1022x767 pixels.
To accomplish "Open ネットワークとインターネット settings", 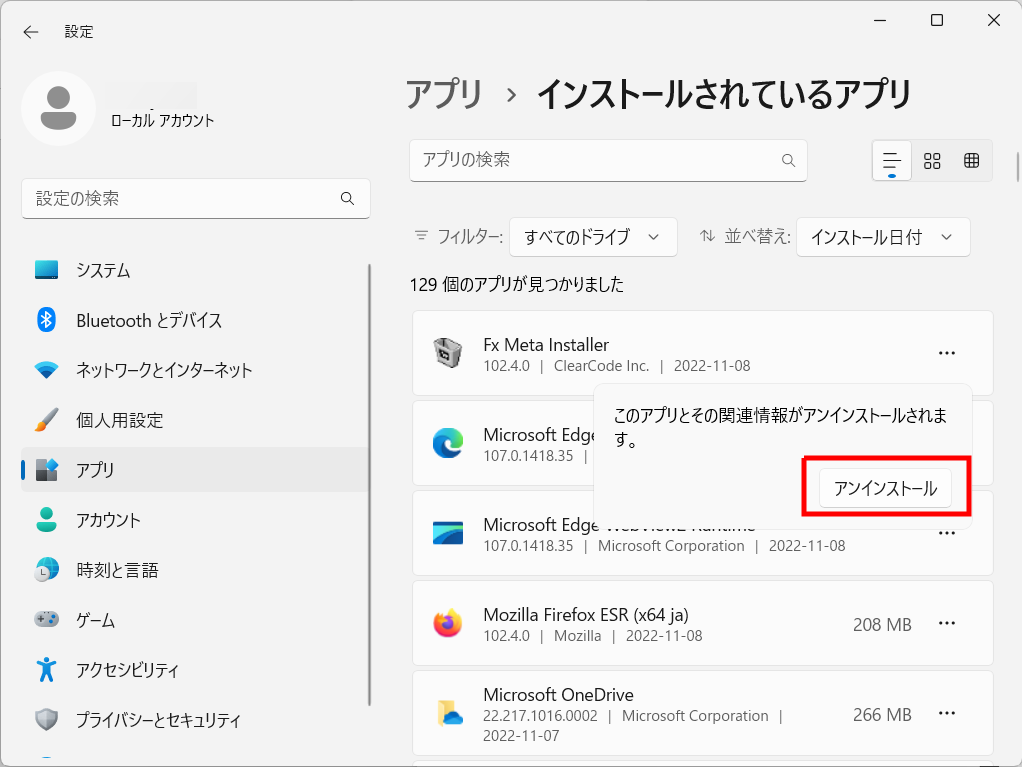I will (x=195, y=370).
